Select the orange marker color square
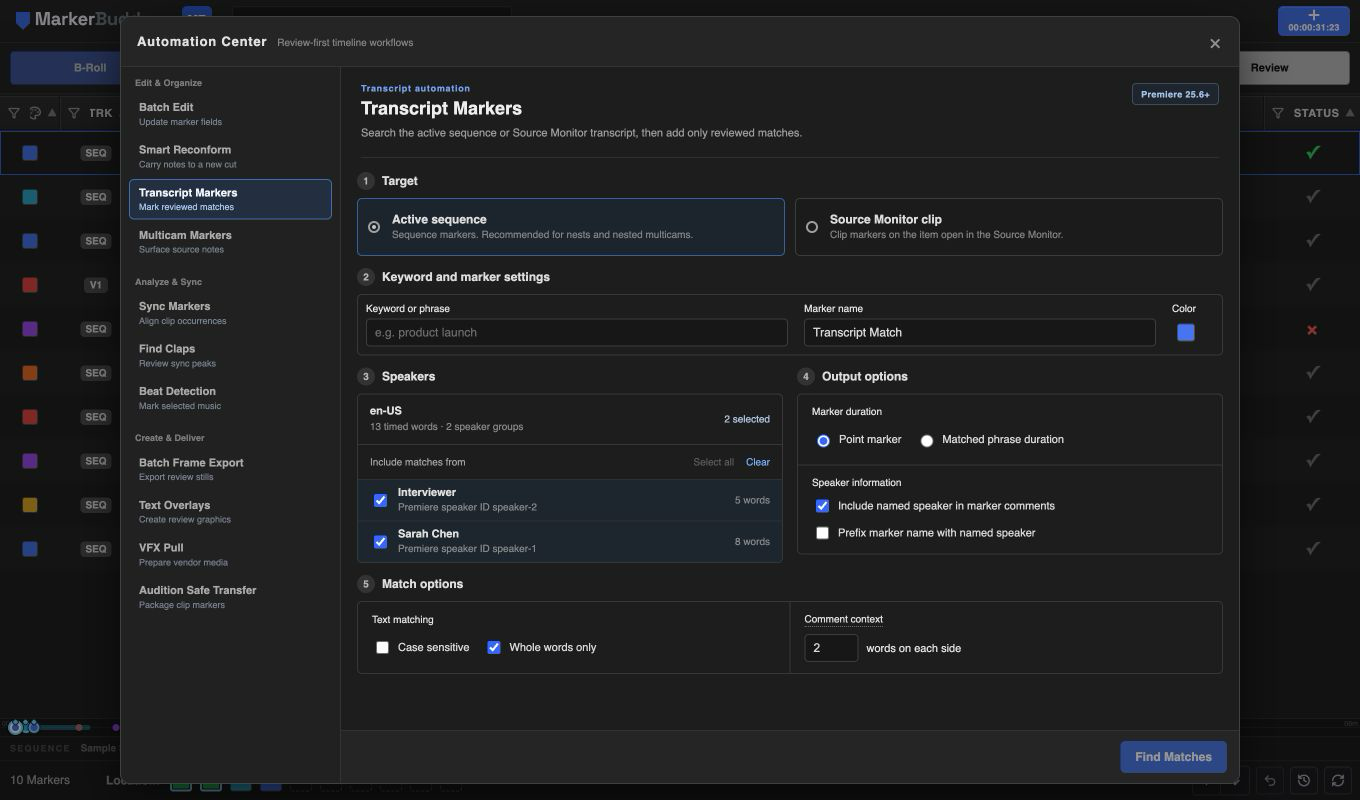Screen dimensions: 1360x800 click(x=30, y=373)
